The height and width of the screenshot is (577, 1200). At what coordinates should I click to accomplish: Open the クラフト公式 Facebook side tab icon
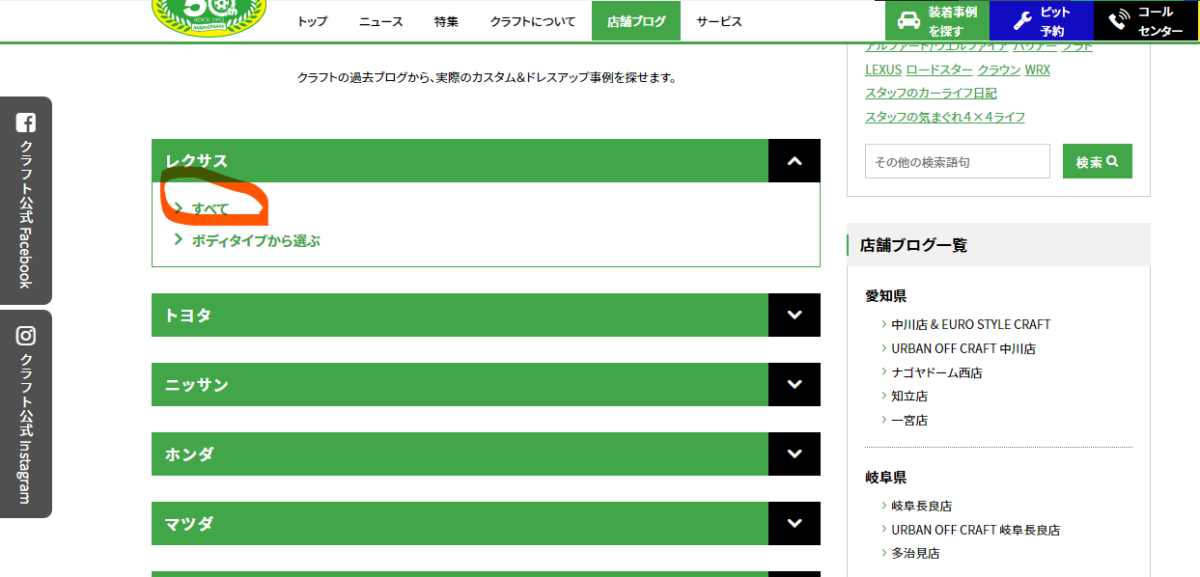[26, 123]
